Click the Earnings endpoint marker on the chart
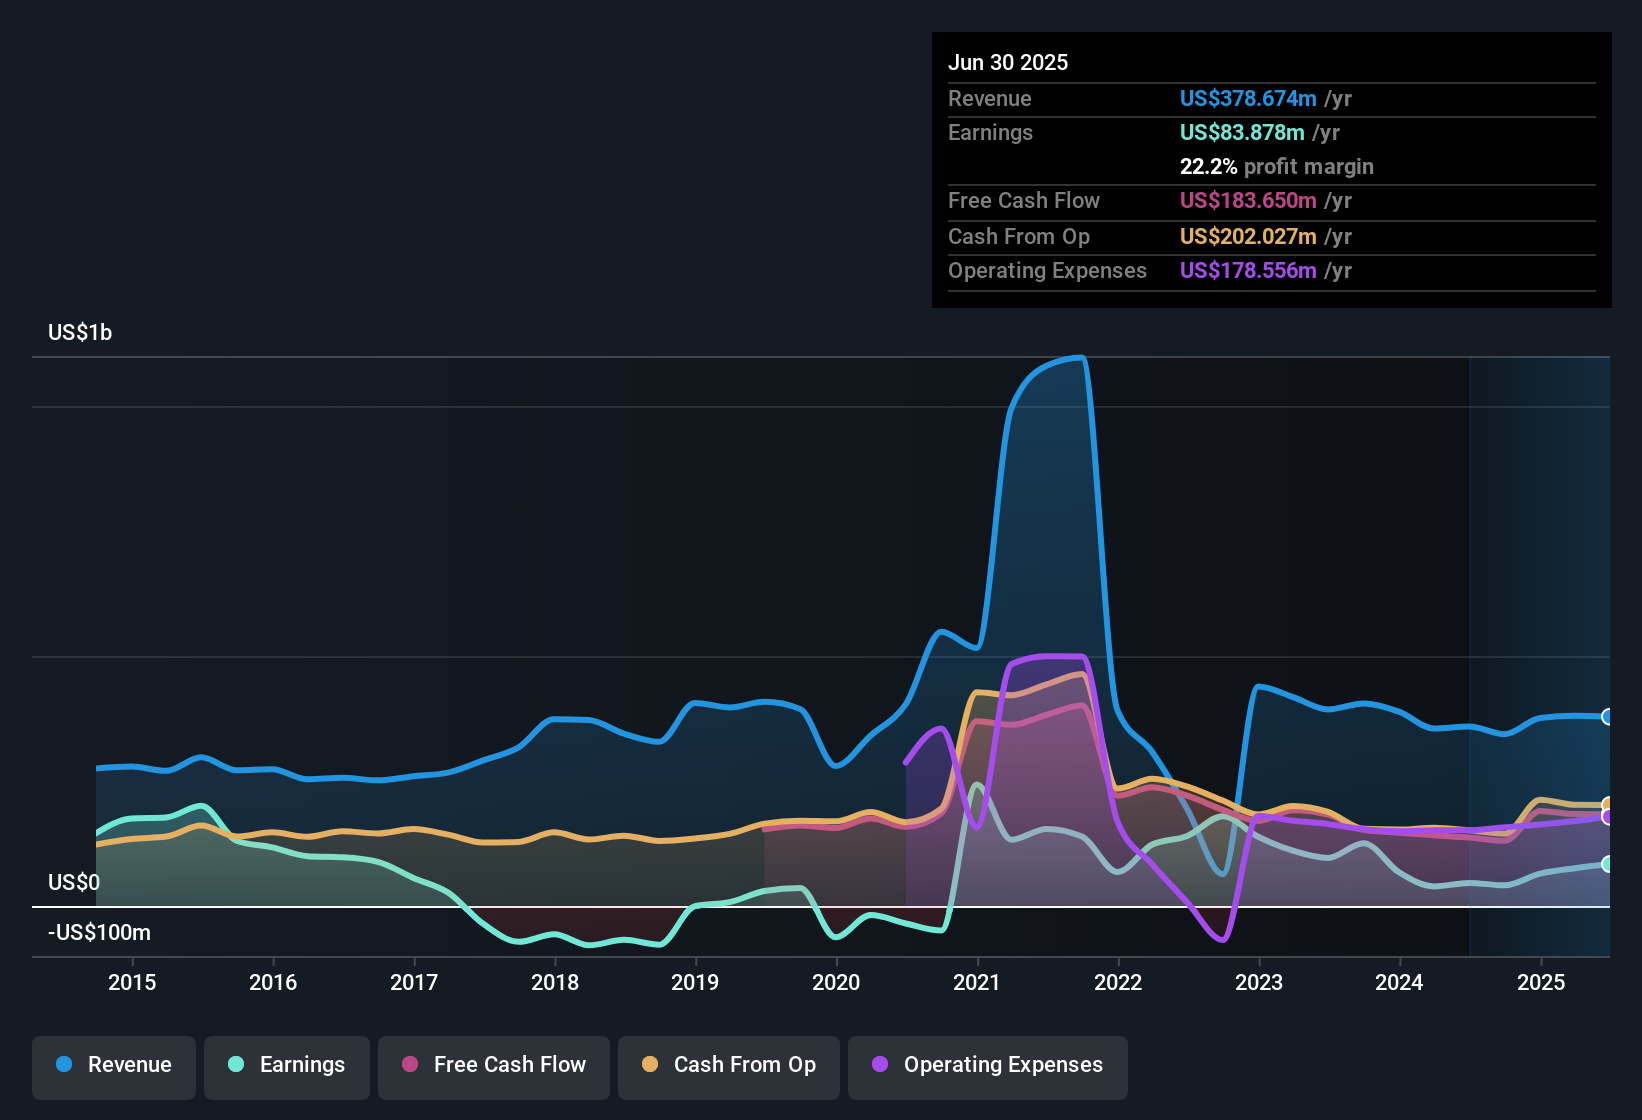This screenshot has width=1642, height=1120. click(x=1607, y=866)
